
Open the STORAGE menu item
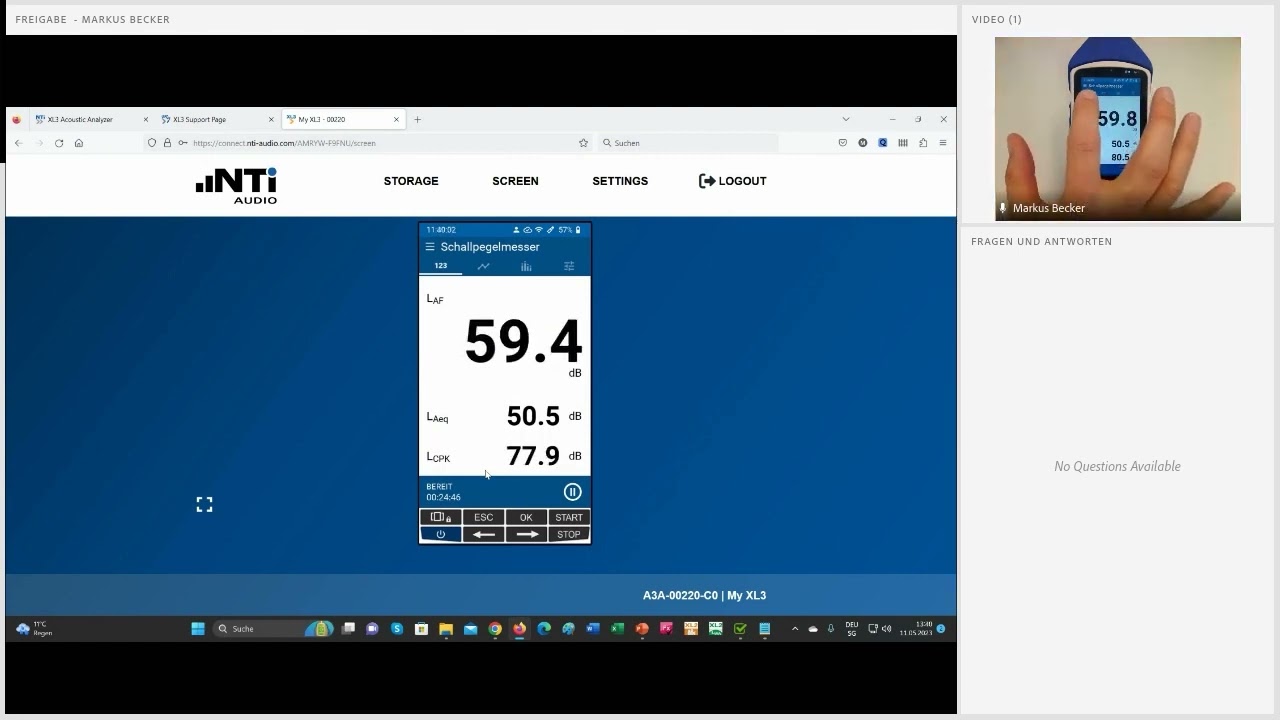411,181
